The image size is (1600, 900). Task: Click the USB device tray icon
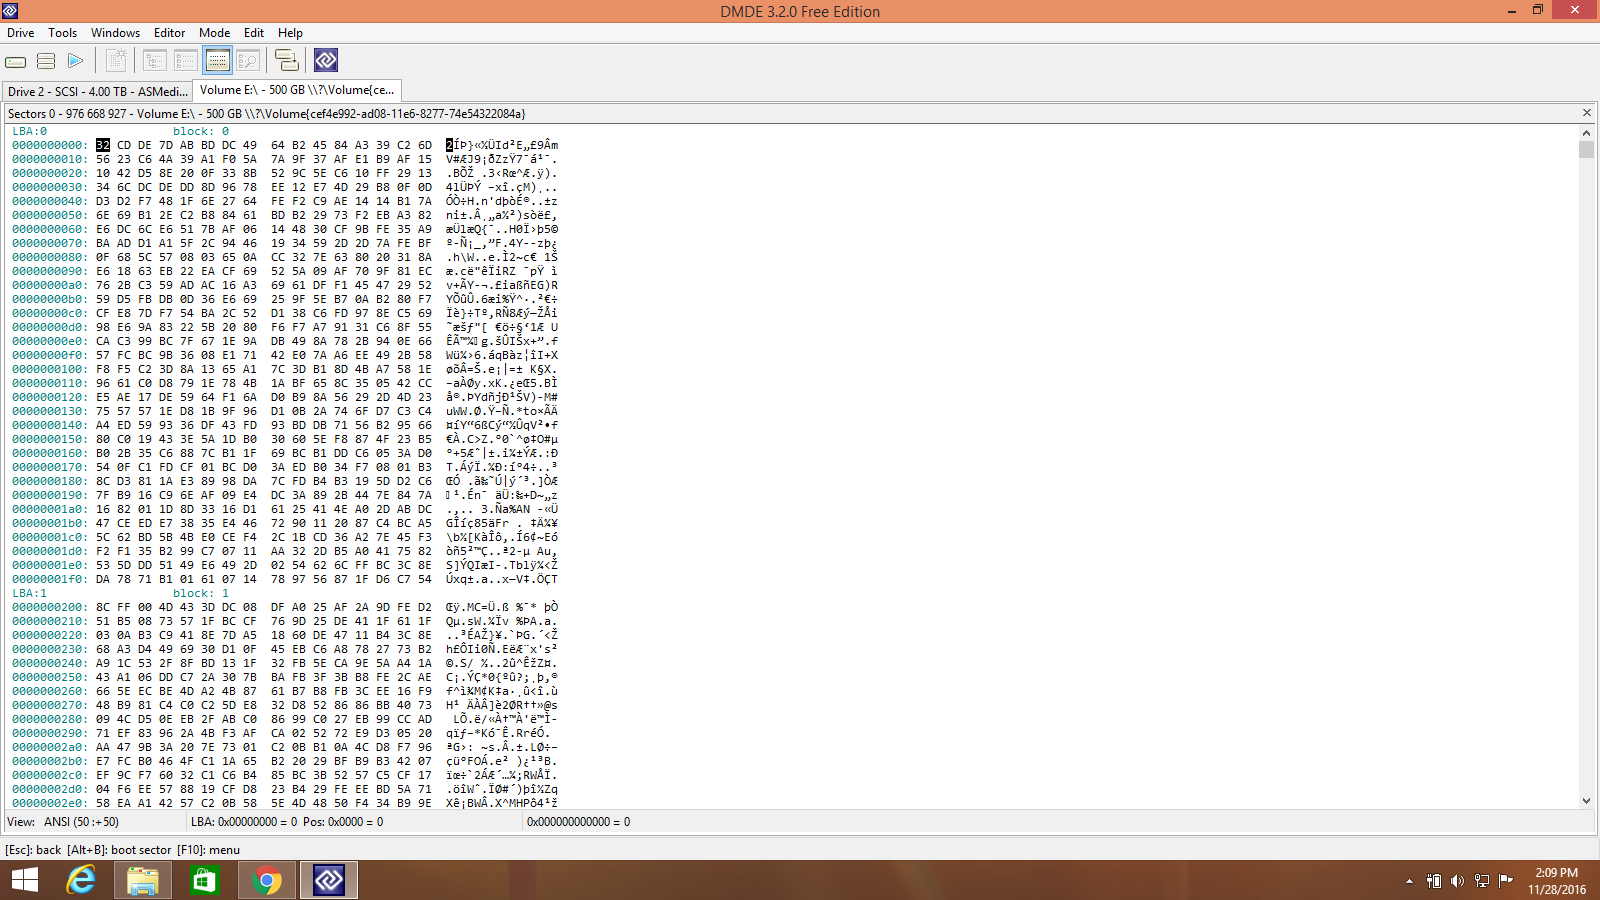[x=1433, y=881]
